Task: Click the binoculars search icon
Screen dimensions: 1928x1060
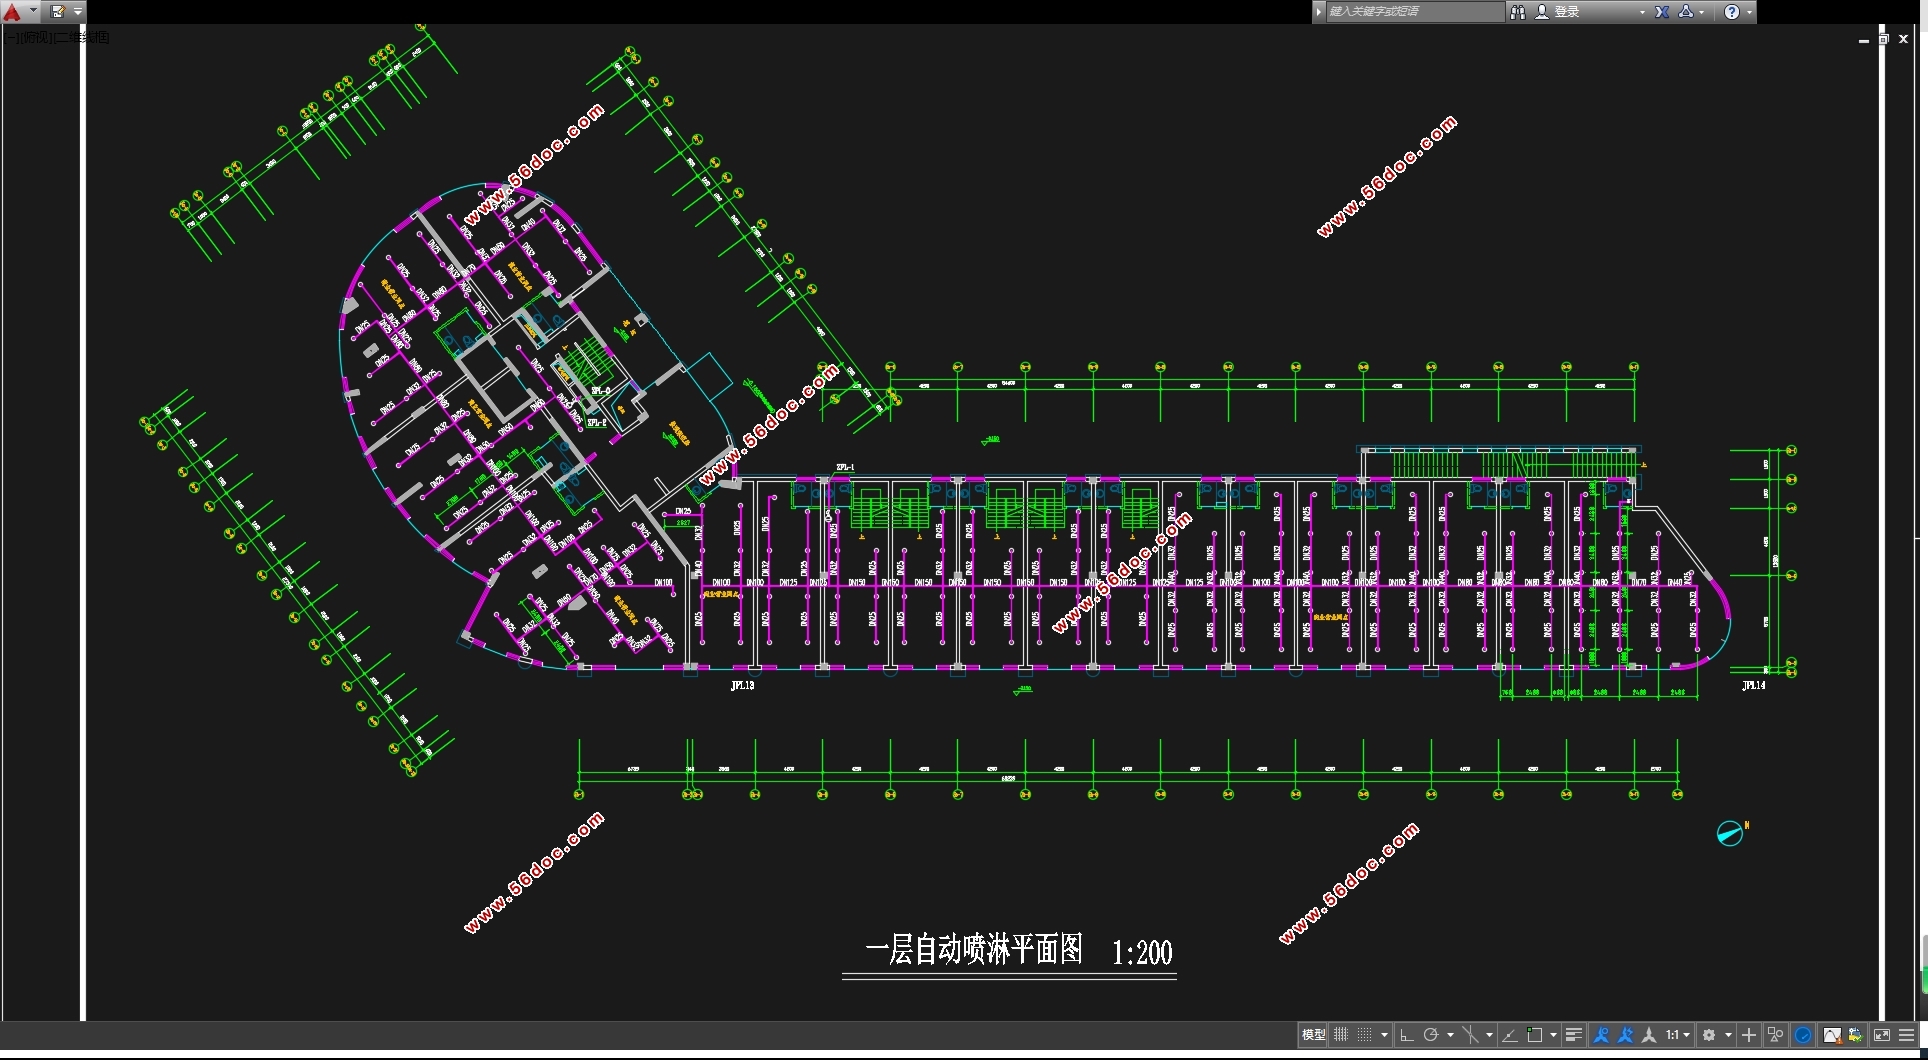Action: [x=1518, y=12]
